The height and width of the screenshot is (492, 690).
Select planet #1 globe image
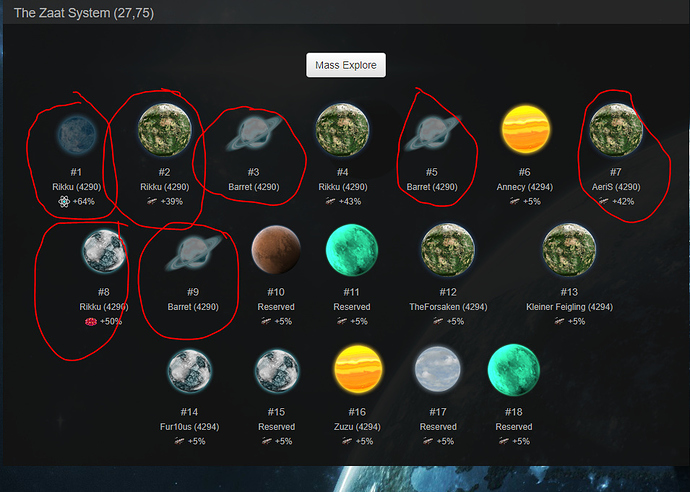coord(77,134)
